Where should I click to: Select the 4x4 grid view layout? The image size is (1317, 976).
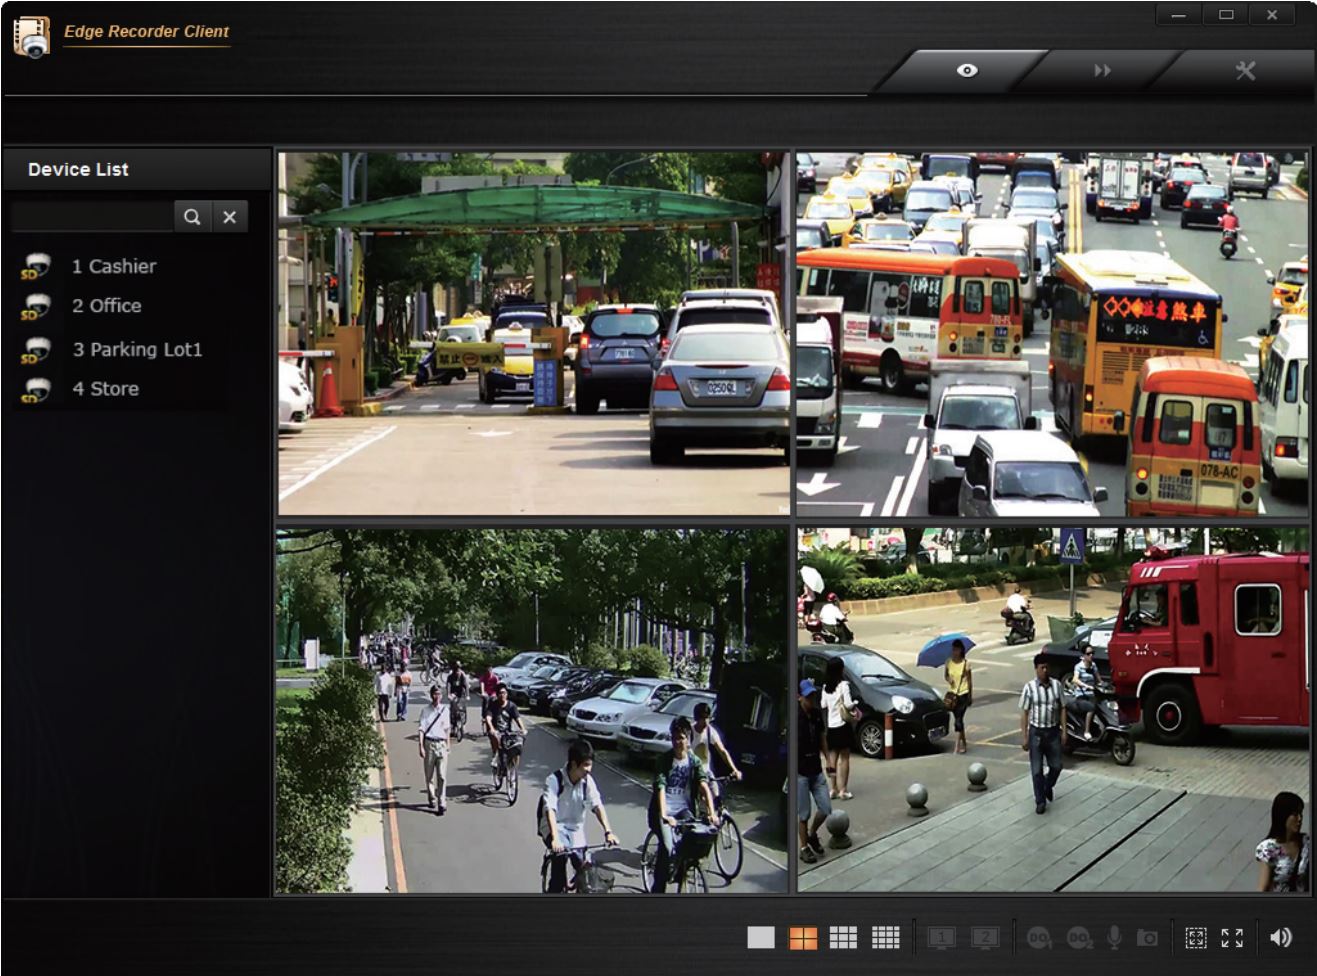[x=885, y=937]
